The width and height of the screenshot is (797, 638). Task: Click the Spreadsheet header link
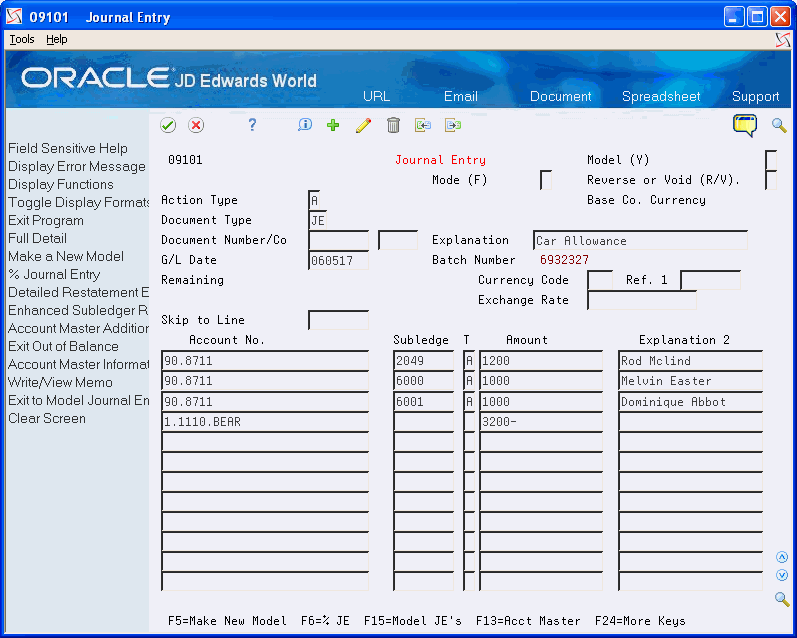point(661,96)
